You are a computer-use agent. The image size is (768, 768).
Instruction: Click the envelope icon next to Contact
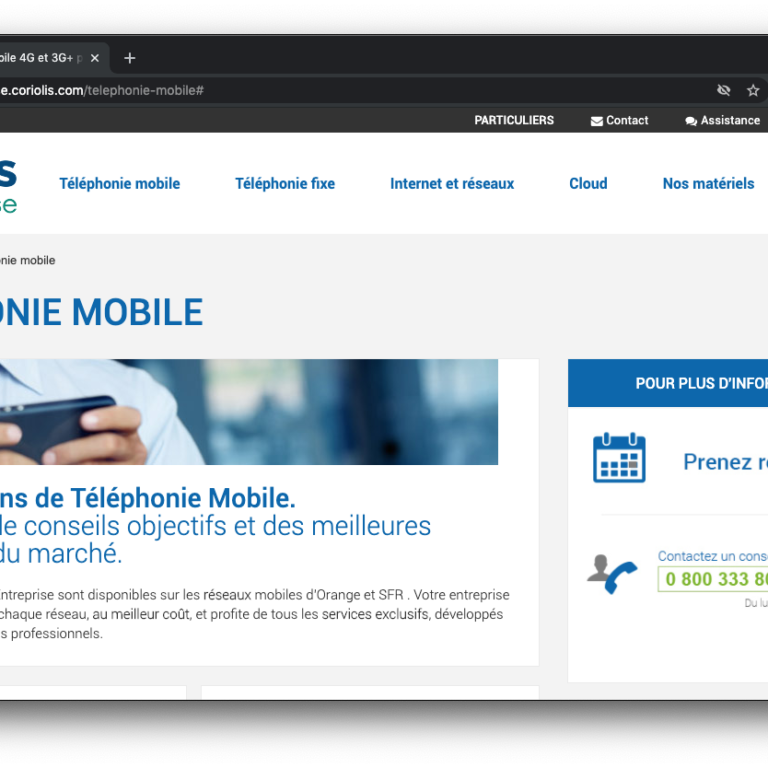point(597,121)
